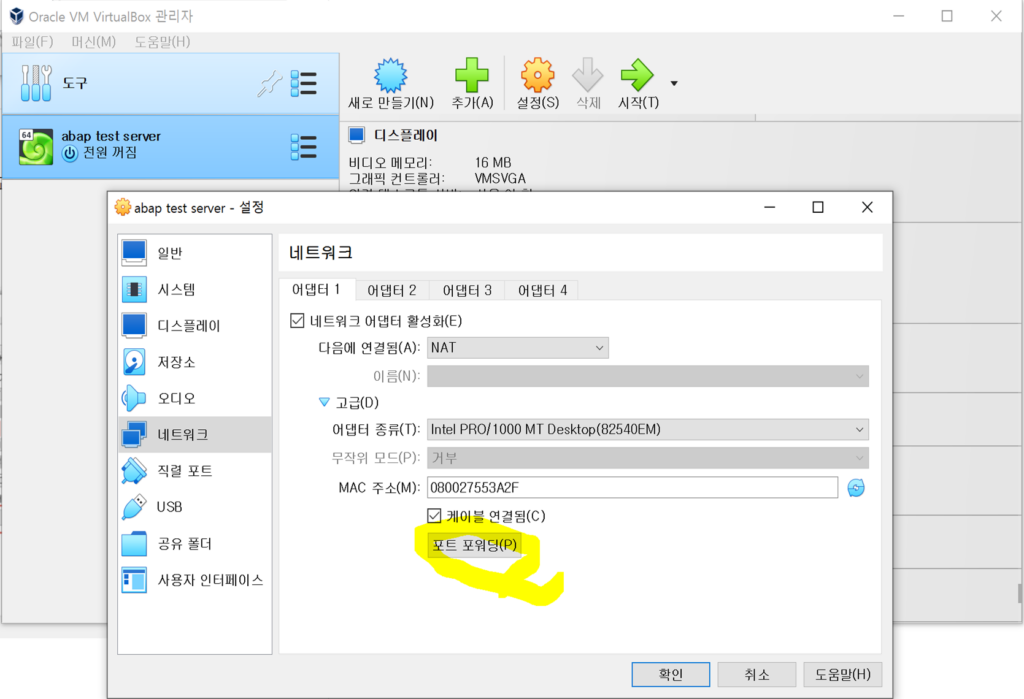This screenshot has width=1024, height=699.
Task: Click the 삭제 delete arrow icon
Action: coord(588,74)
